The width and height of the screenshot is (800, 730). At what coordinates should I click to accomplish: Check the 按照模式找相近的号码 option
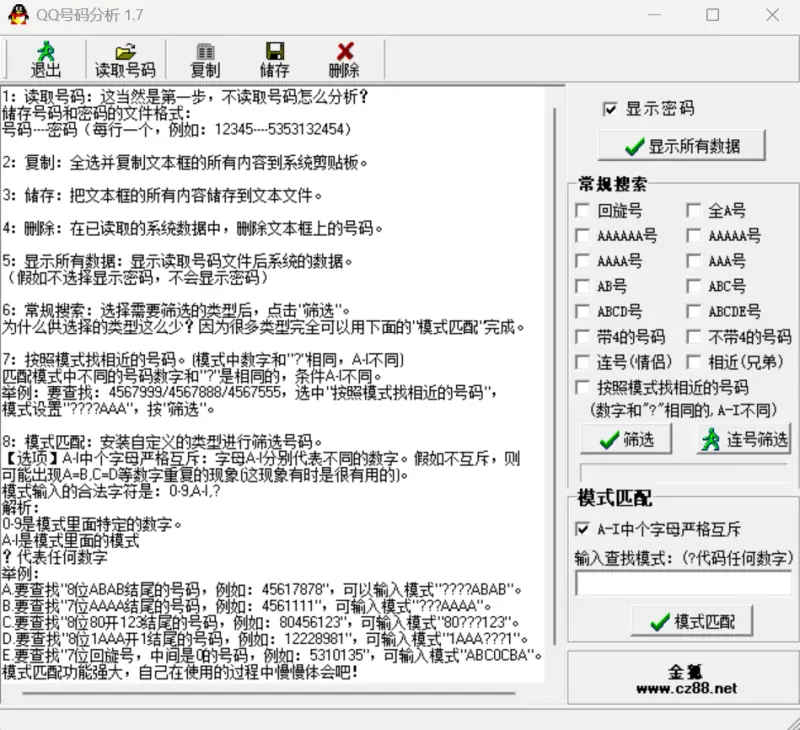(x=582, y=387)
